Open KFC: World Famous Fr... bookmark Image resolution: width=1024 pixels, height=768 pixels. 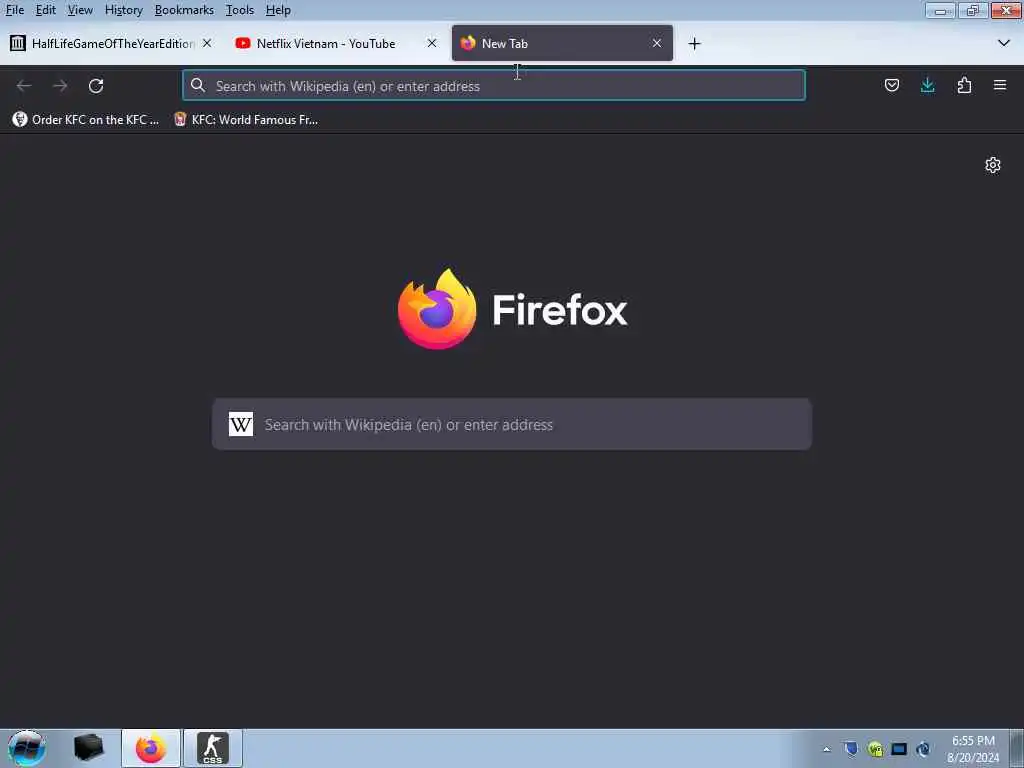click(246, 120)
